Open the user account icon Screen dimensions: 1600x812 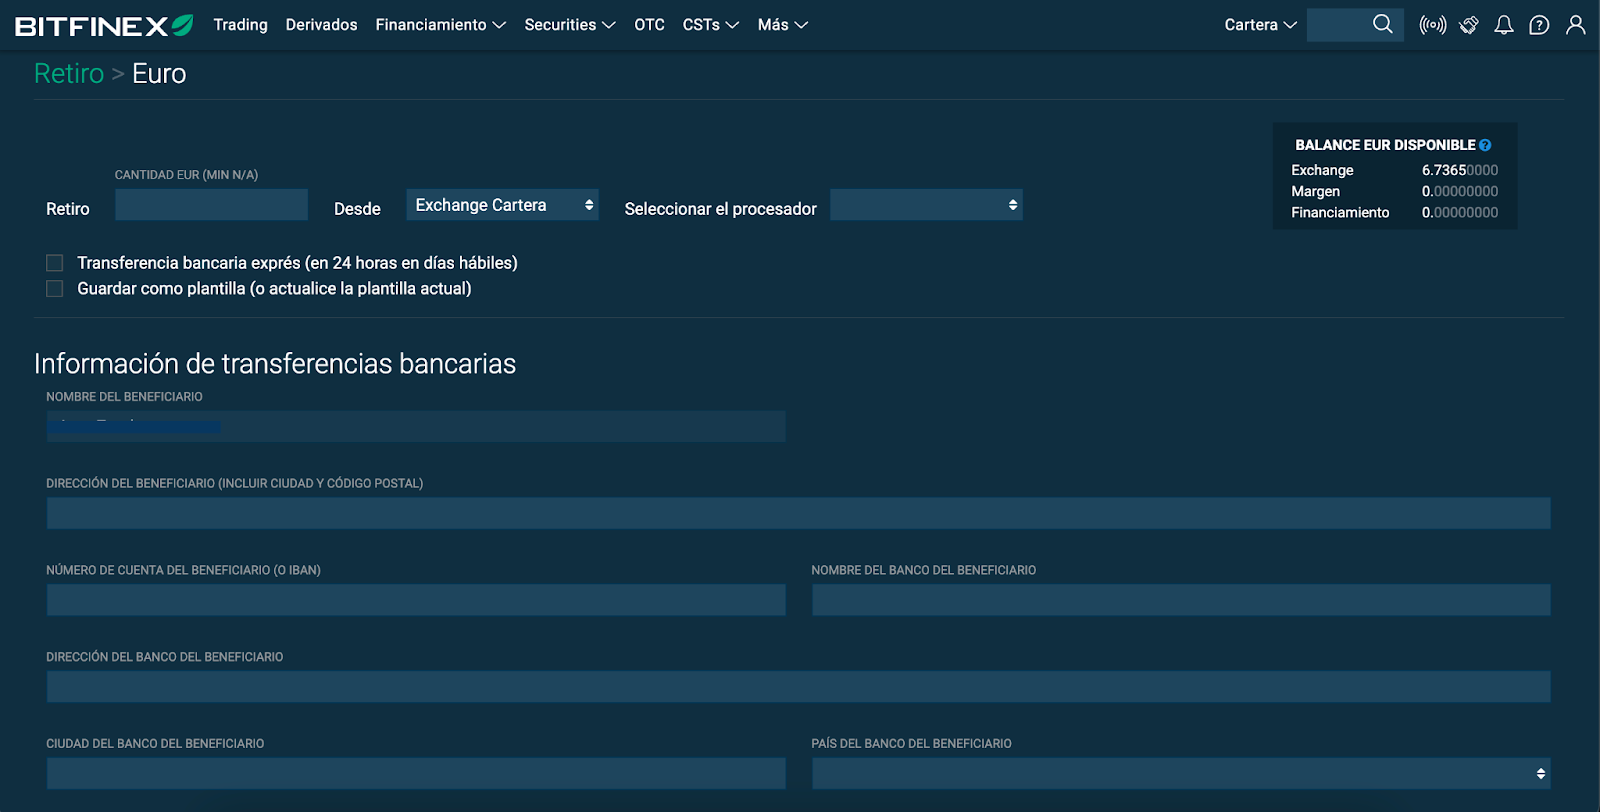pyautogui.click(x=1576, y=25)
